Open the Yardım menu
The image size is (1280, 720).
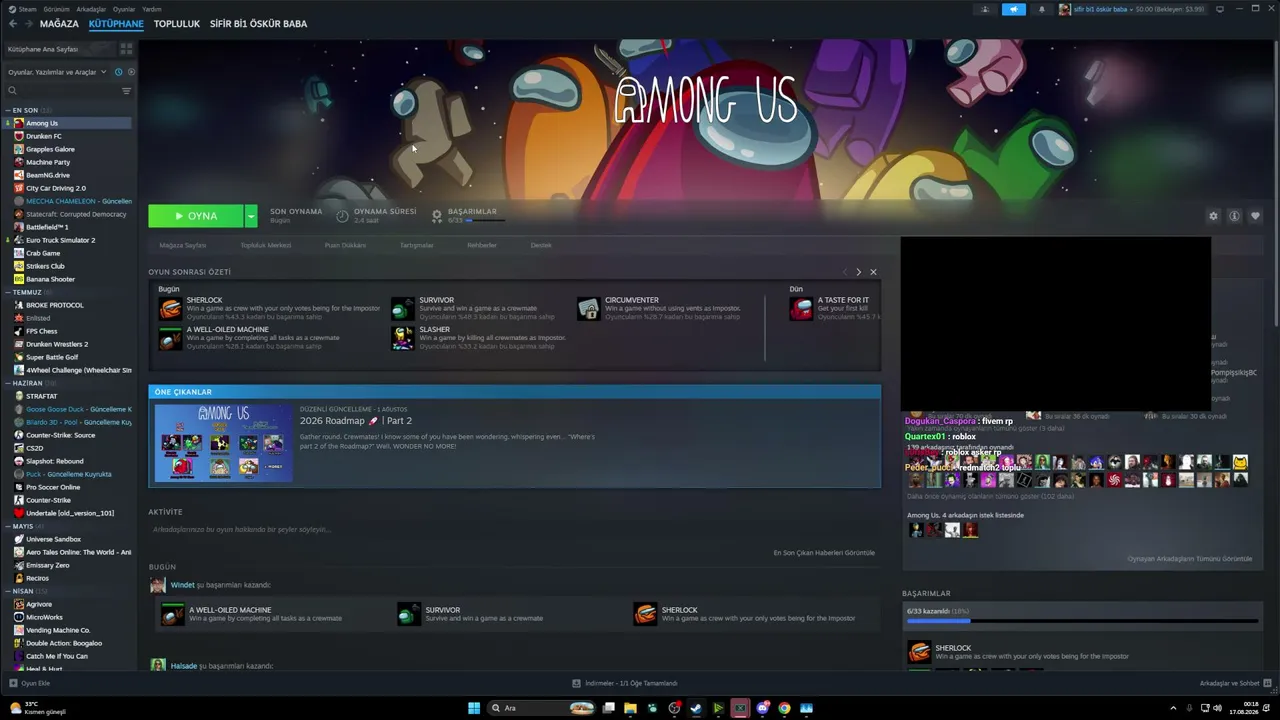[152, 9]
